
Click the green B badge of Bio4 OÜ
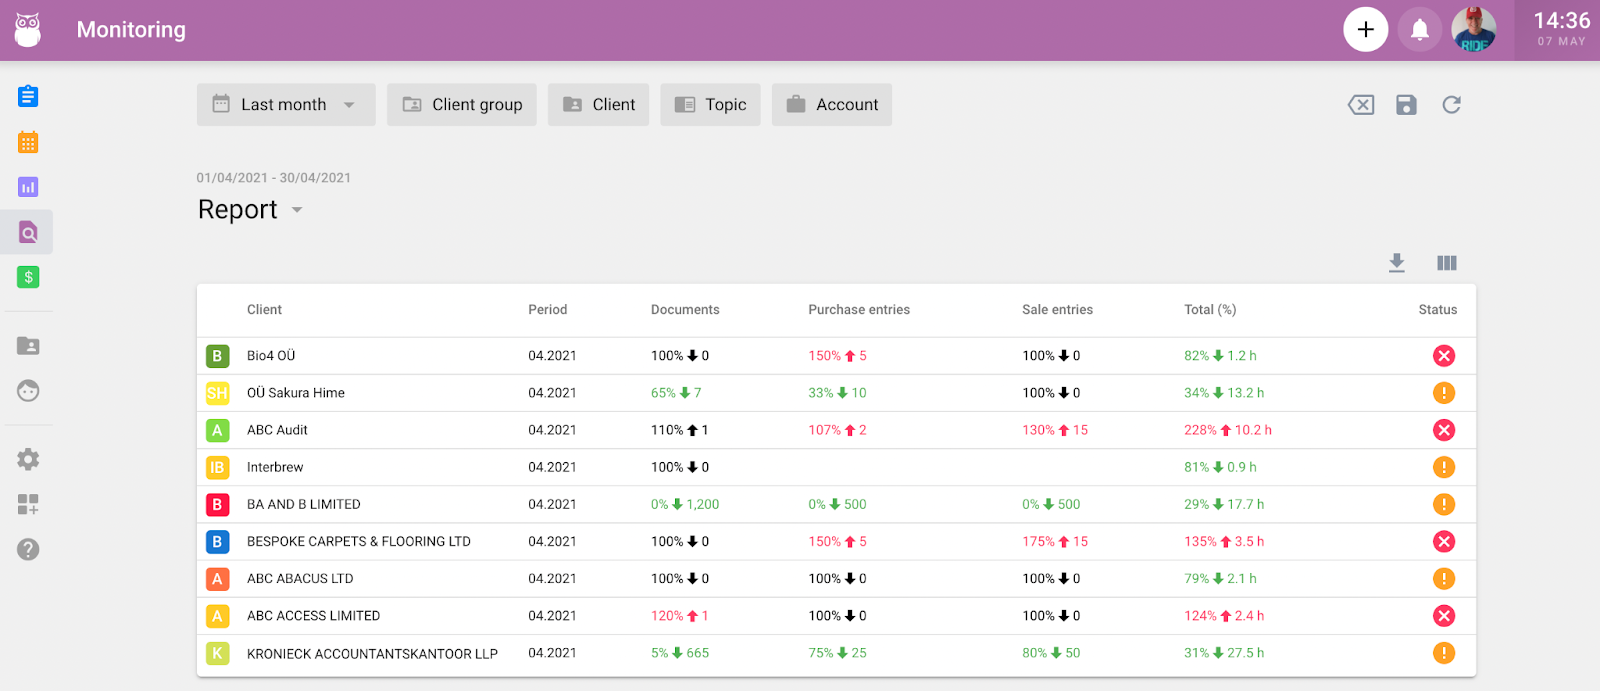click(x=217, y=356)
